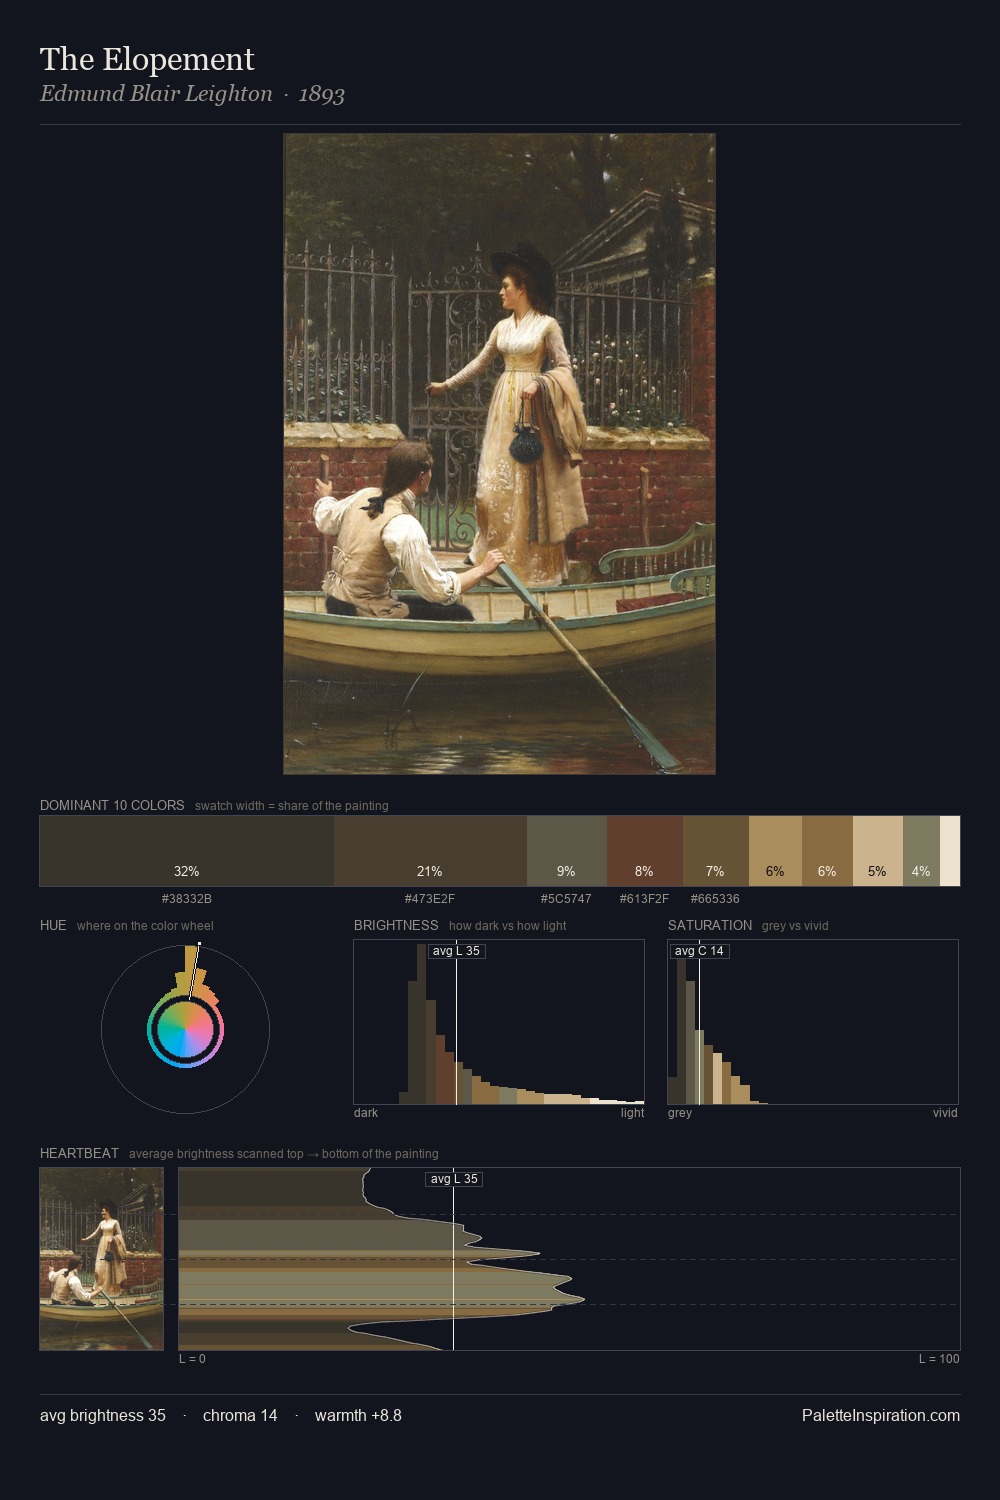This screenshot has height=1500, width=1000.
Task: Click the 'SATURATION' section heading
Action: [x=710, y=925]
